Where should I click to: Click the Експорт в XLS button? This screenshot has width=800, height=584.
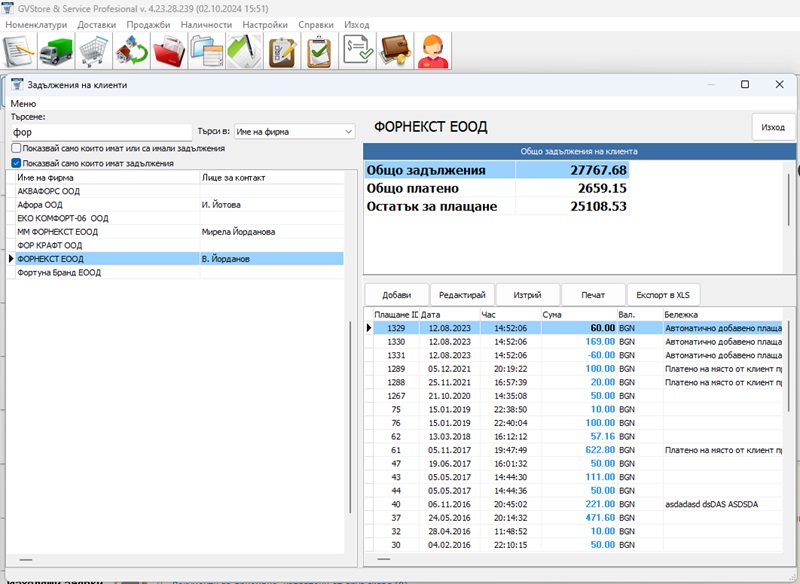click(x=663, y=295)
